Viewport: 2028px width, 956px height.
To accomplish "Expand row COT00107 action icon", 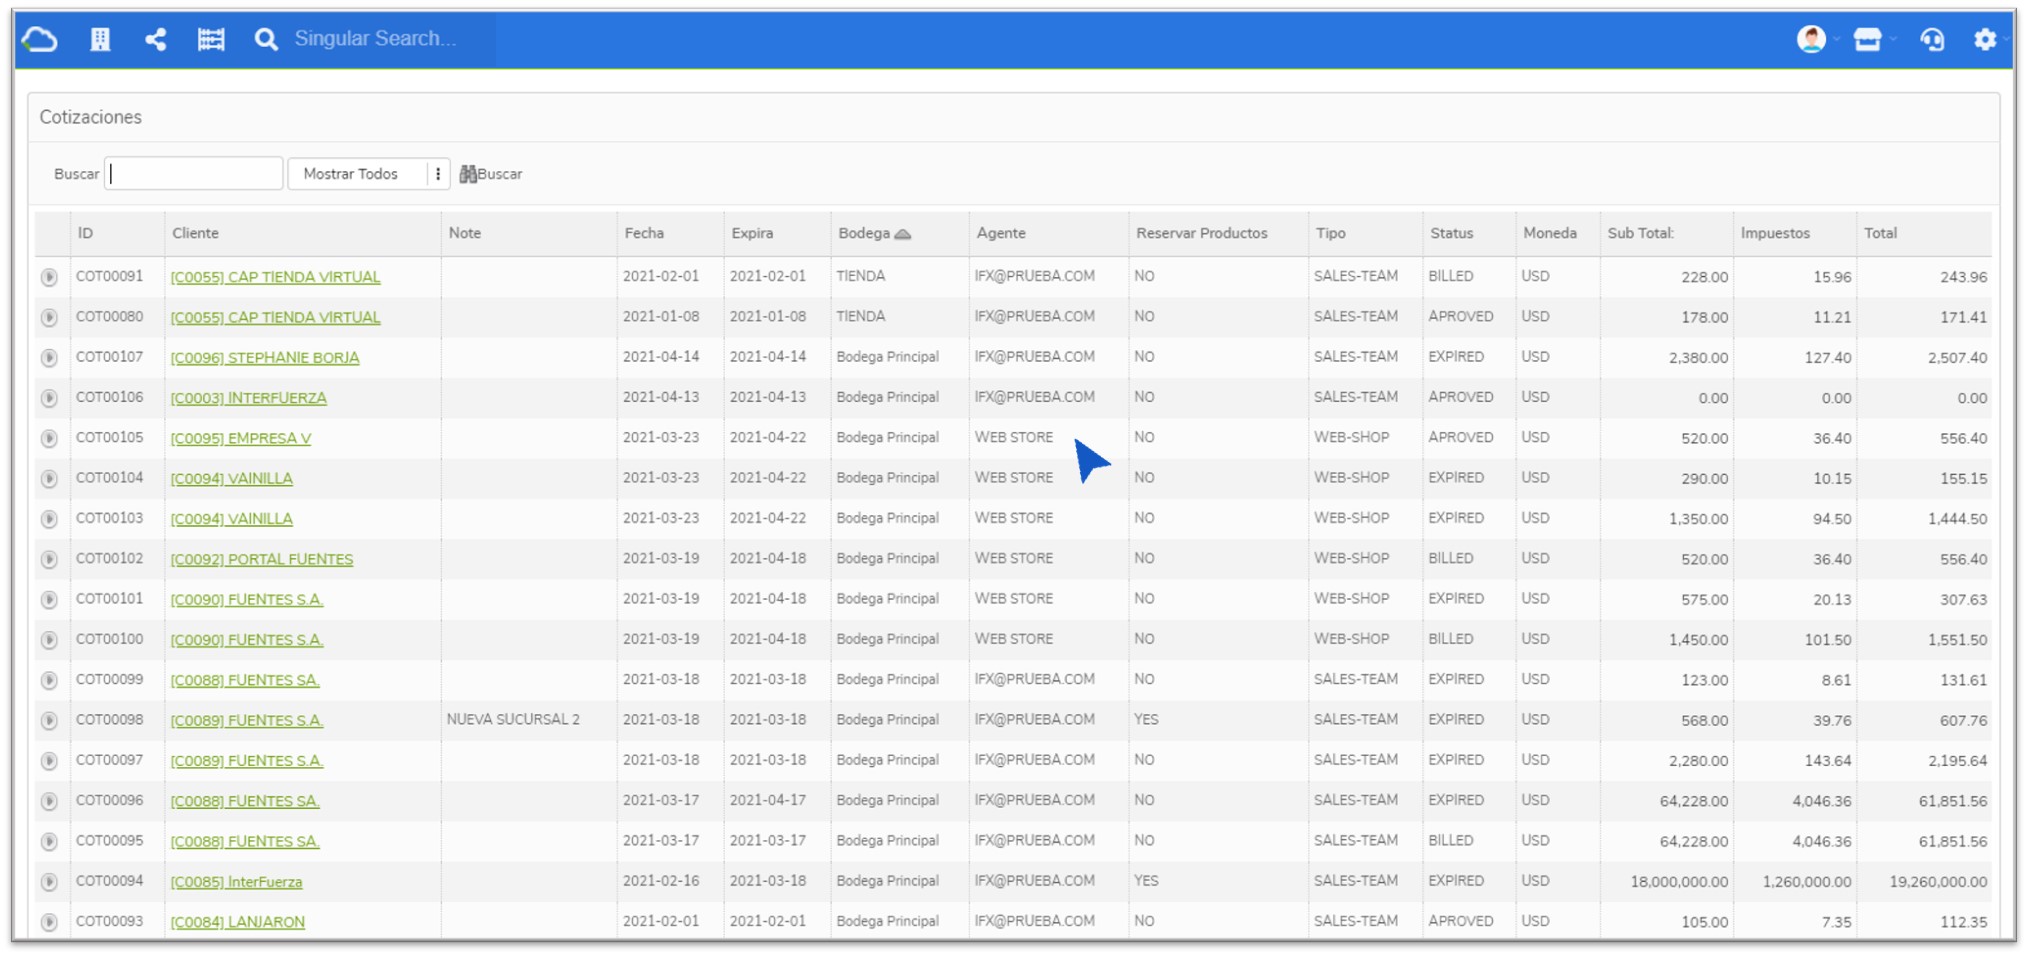I will coord(49,357).
